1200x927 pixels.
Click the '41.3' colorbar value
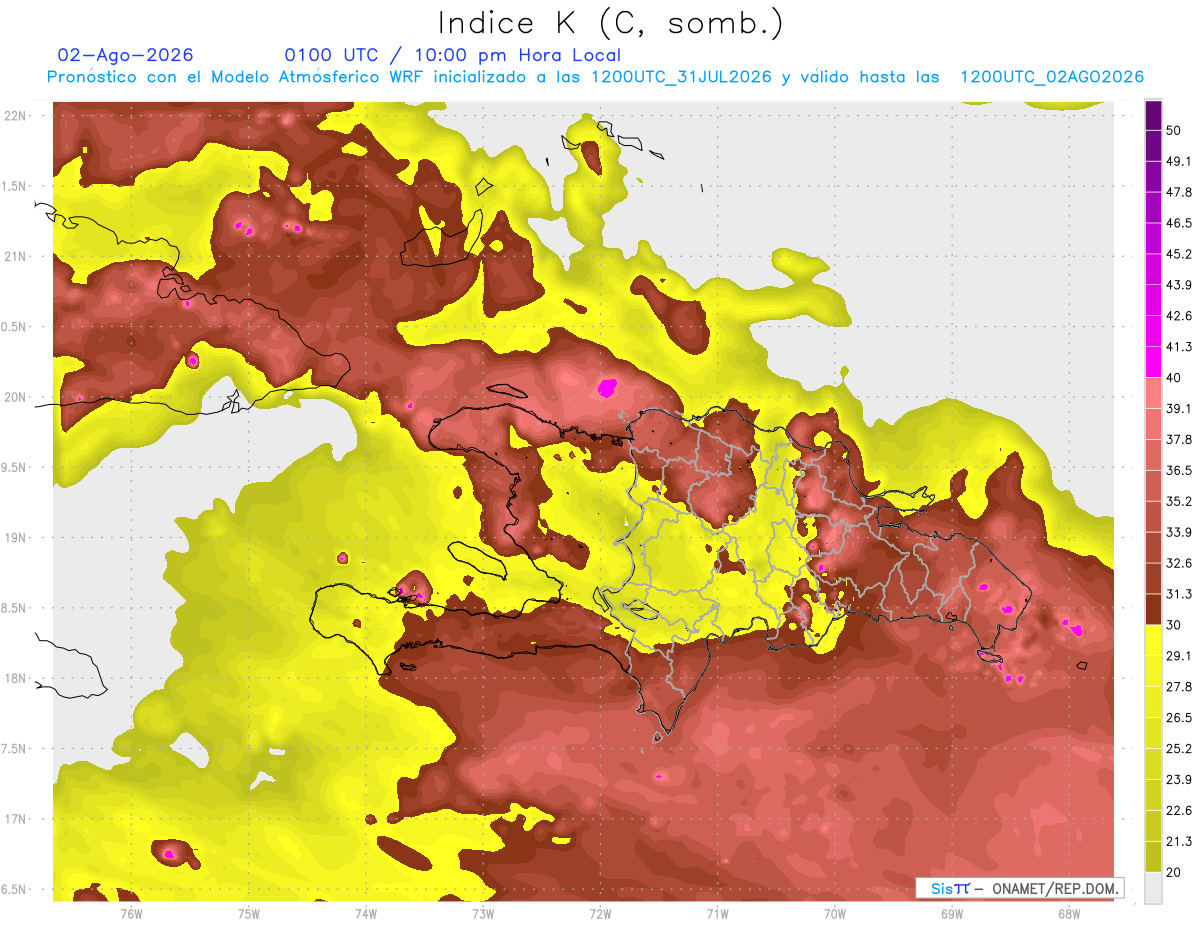(x=1179, y=347)
